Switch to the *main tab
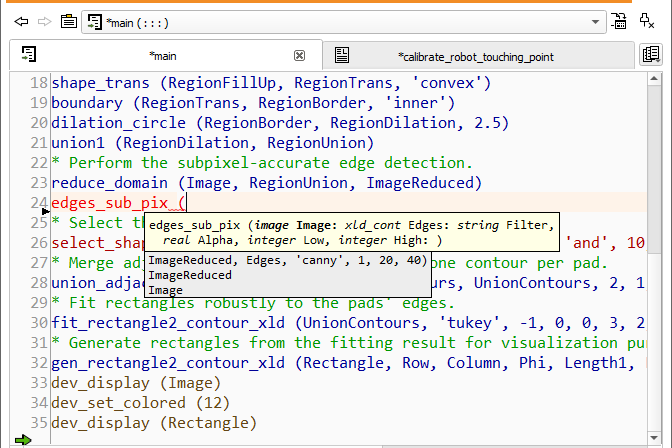The height and width of the screenshot is (448, 672). tap(166, 56)
